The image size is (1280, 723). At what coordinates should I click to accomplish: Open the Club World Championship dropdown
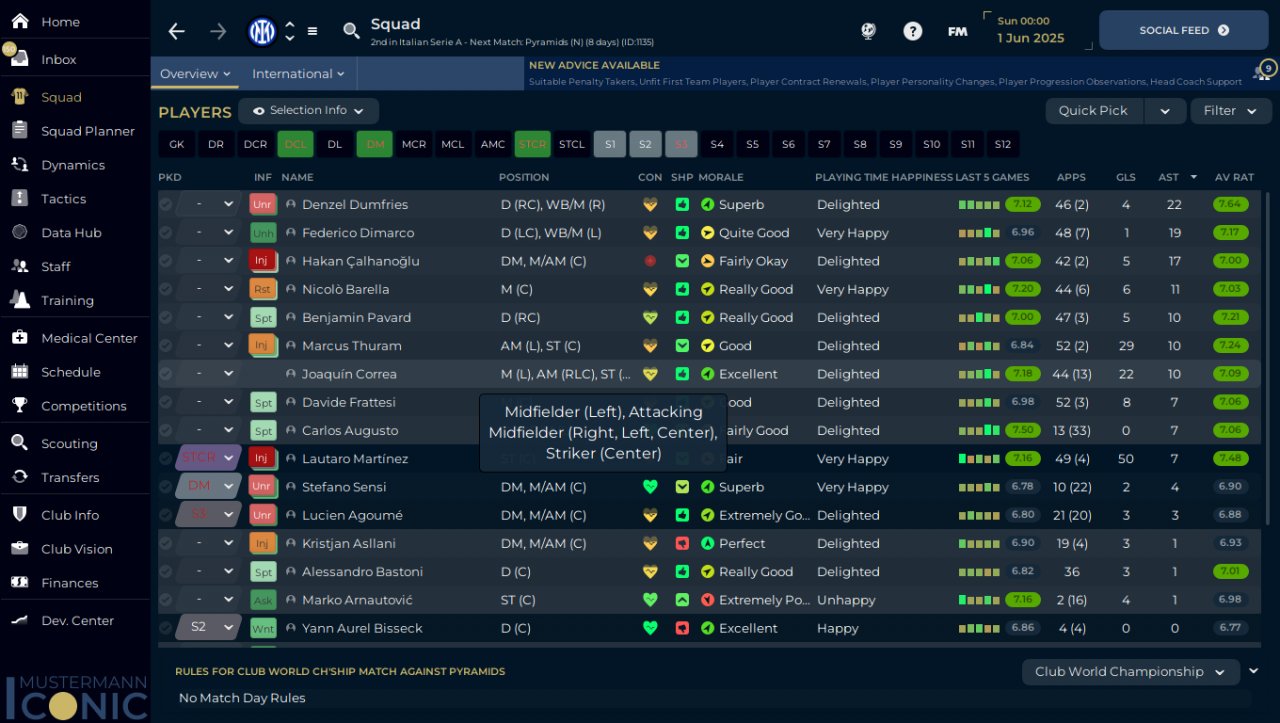pos(1131,672)
